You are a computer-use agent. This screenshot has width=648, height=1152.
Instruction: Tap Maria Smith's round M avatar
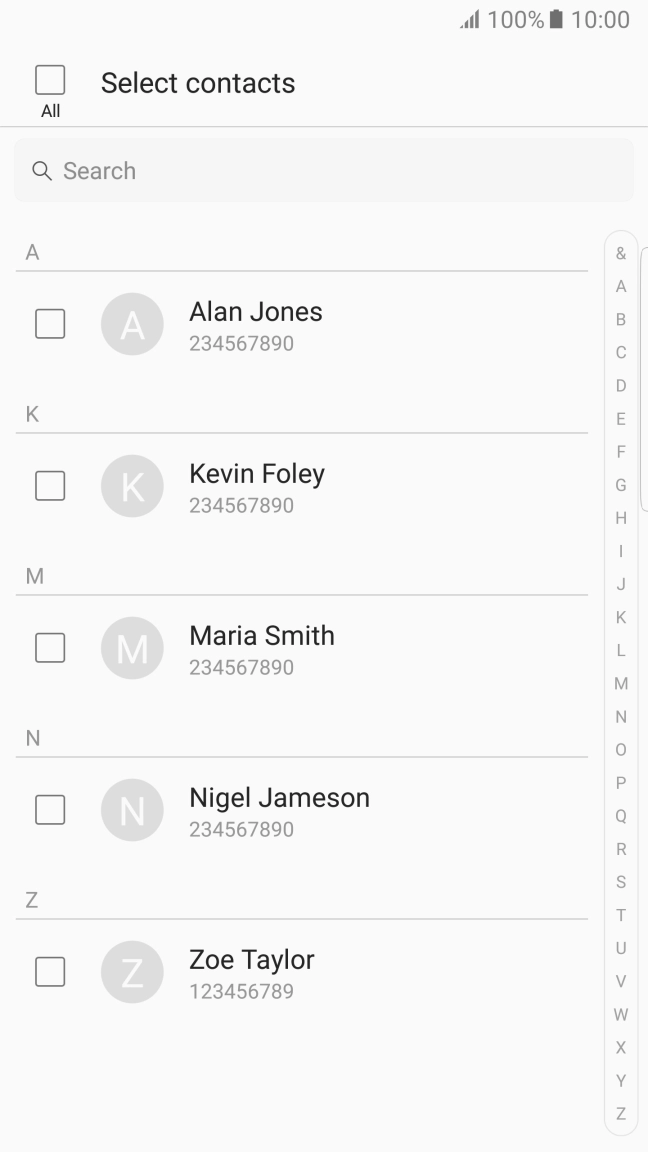pyautogui.click(x=132, y=648)
